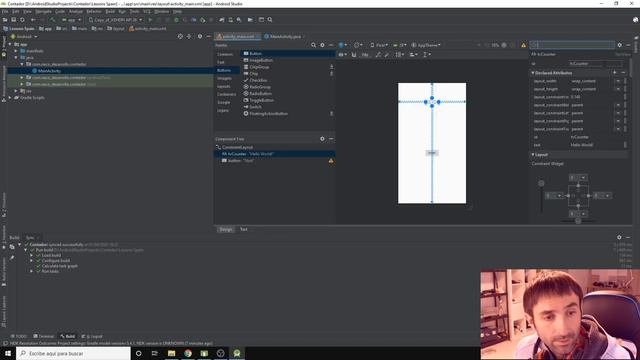
Task: Open the Android project view dropdown
Action: [x=24, y=37]
